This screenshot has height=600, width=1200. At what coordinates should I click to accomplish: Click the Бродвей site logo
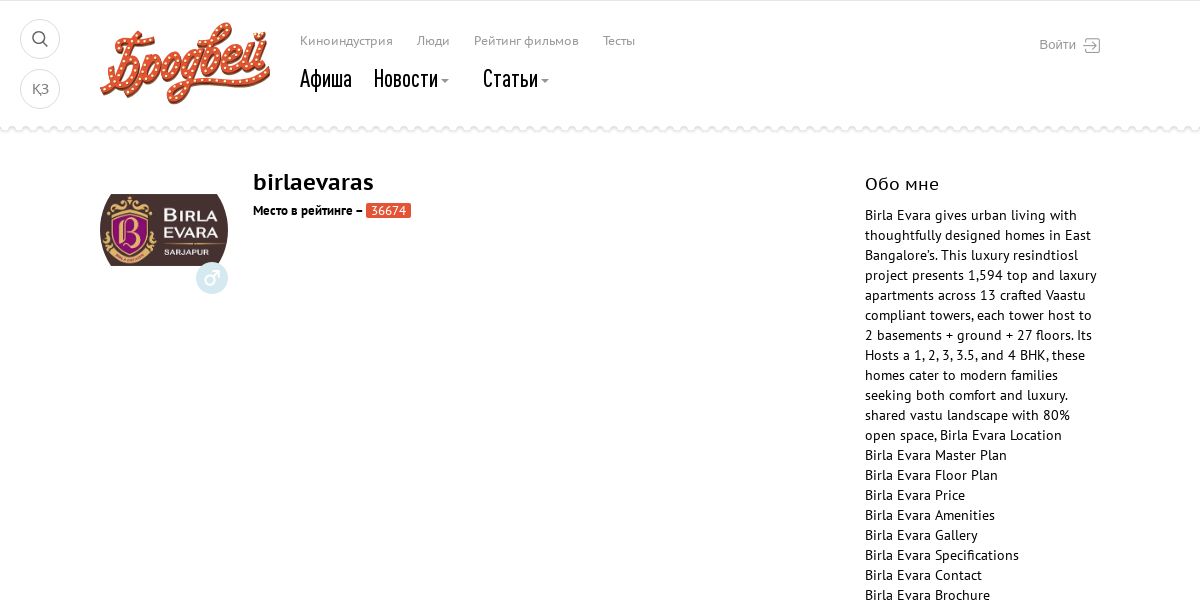[x=185, y=64]
